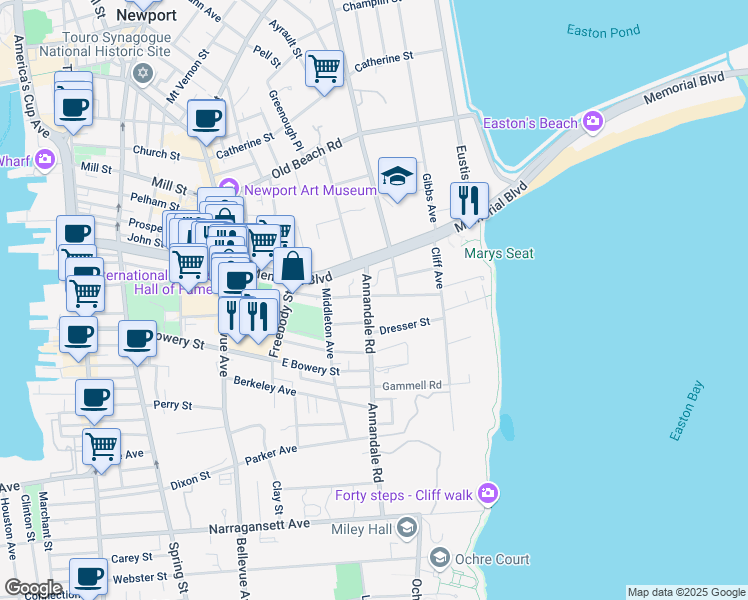748x600 pixels.
Task: Select the coffee cup marker below John St
Action: coord(75,234)
